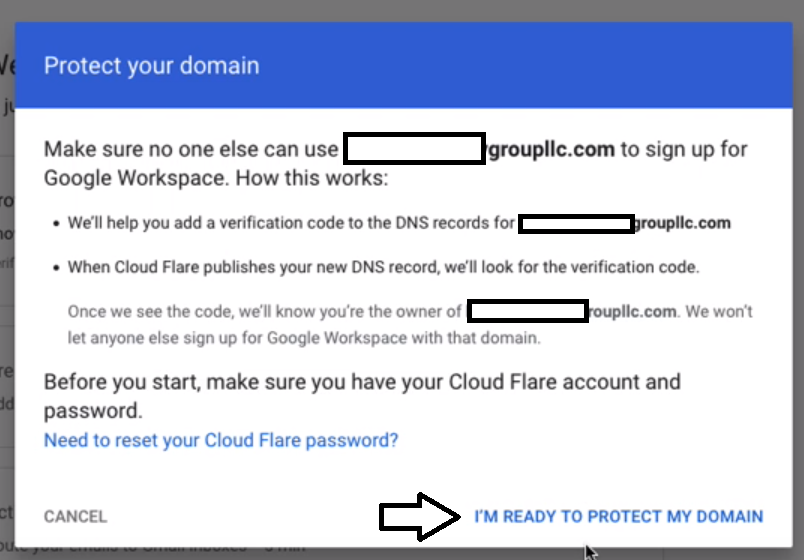Cancel the Protect your domain dialog
The width and height of the screenshot is (804, 560).
click(75, 516)
